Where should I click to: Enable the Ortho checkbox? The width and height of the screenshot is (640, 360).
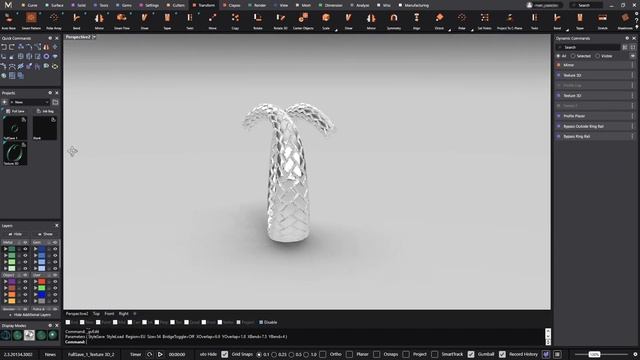point(323,354)
